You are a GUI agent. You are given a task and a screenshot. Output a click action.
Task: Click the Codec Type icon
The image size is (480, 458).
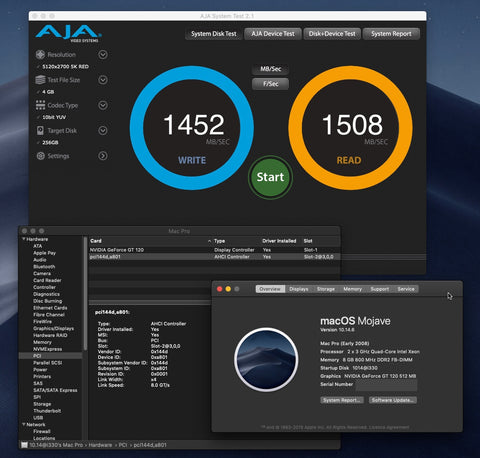(x=40, y=105)
